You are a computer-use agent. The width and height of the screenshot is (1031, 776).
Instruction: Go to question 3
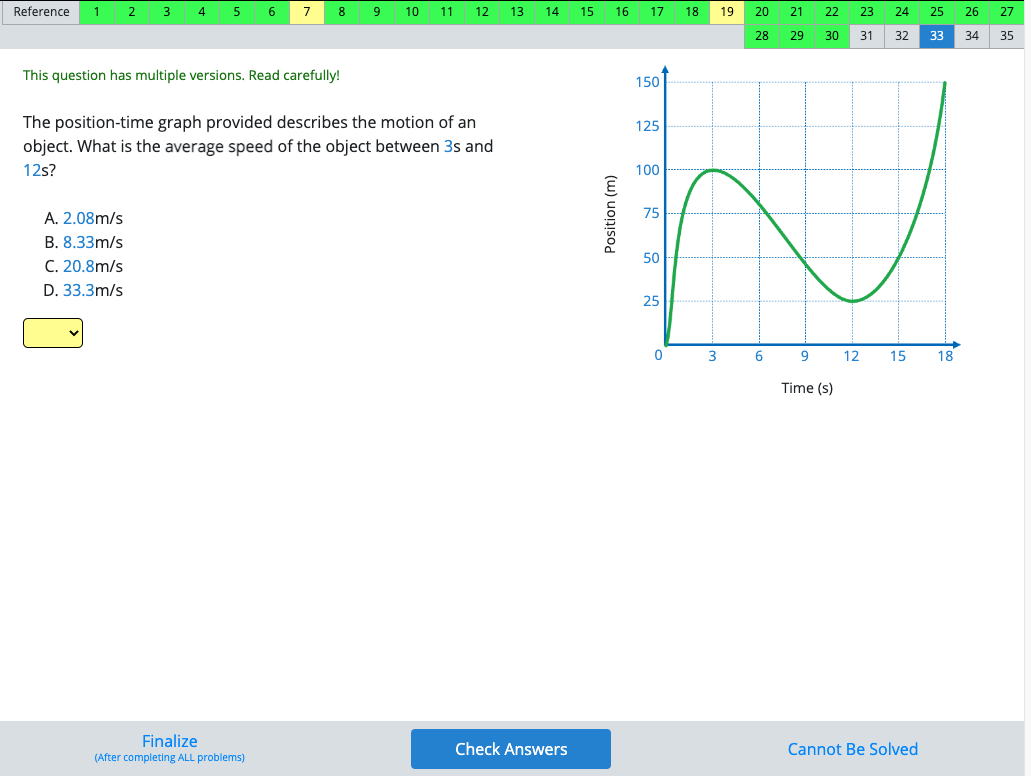tap(166, 12)
